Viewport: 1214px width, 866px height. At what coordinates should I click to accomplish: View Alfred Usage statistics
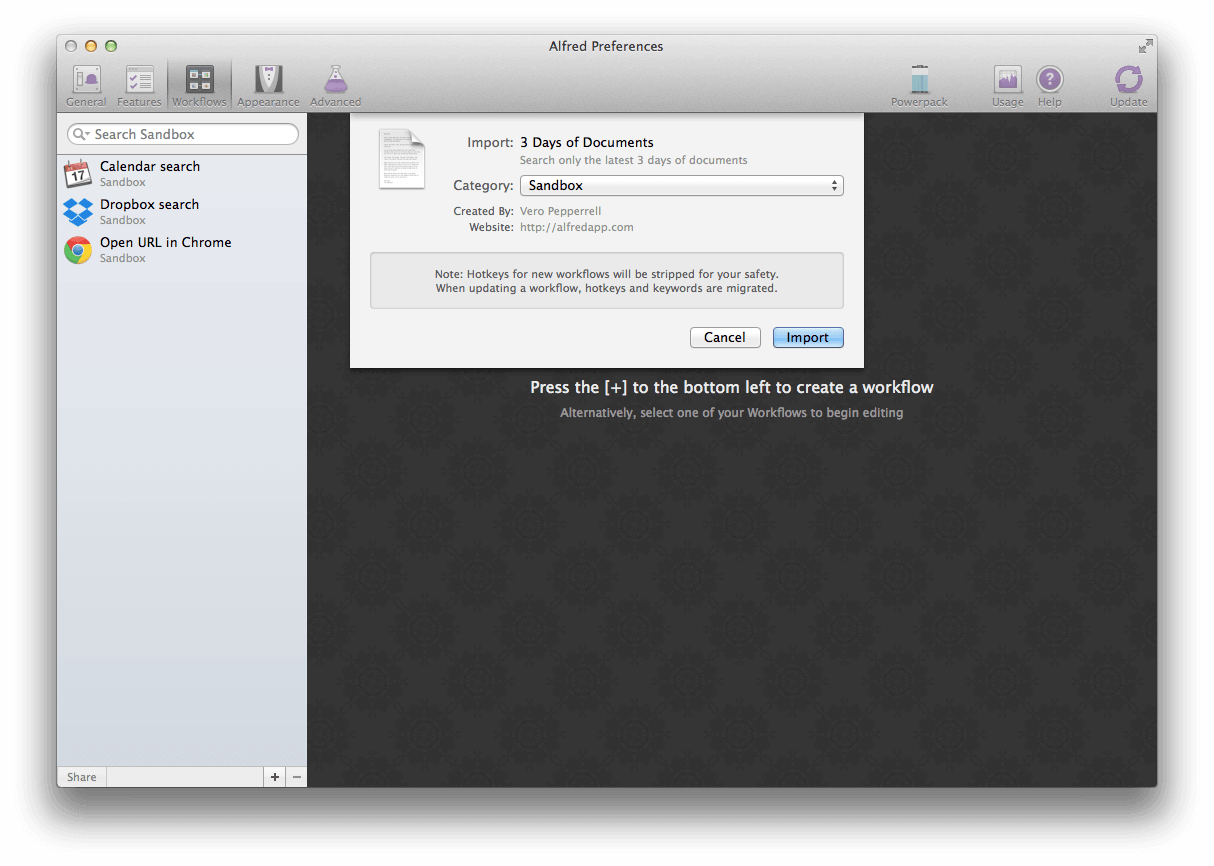(1006, 84)
